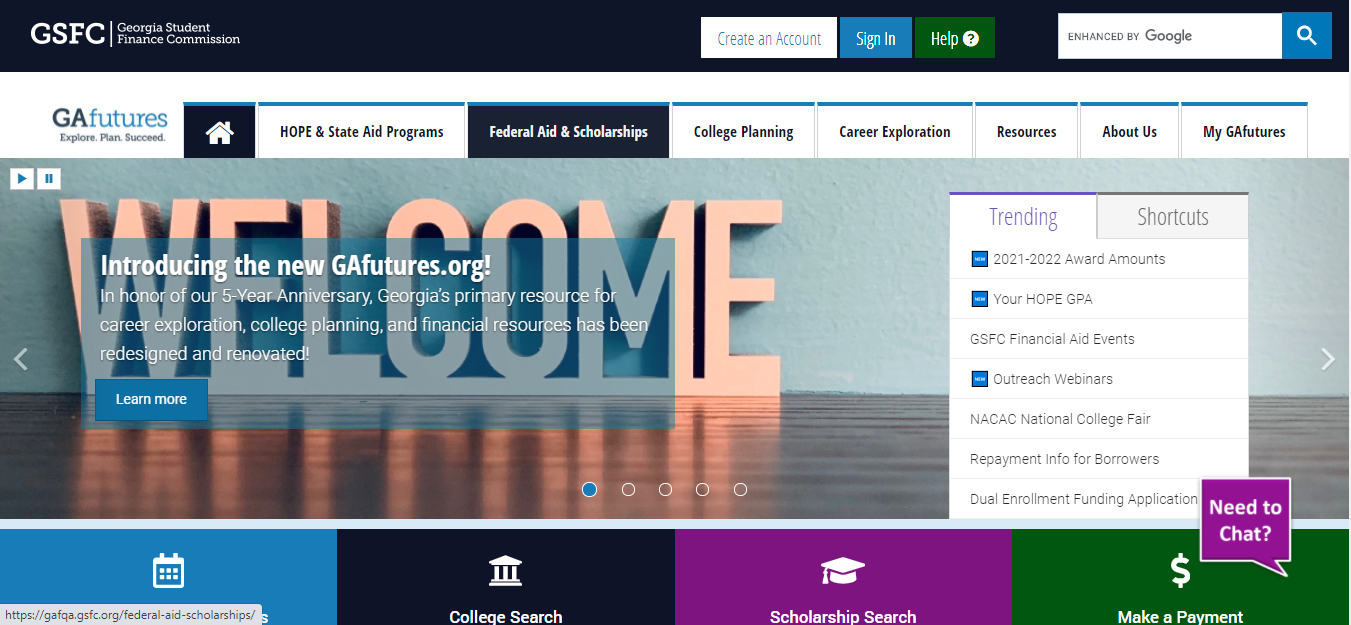Click the College Search building icon
The image size is (1351, 625).
click(x=505, y=571)
